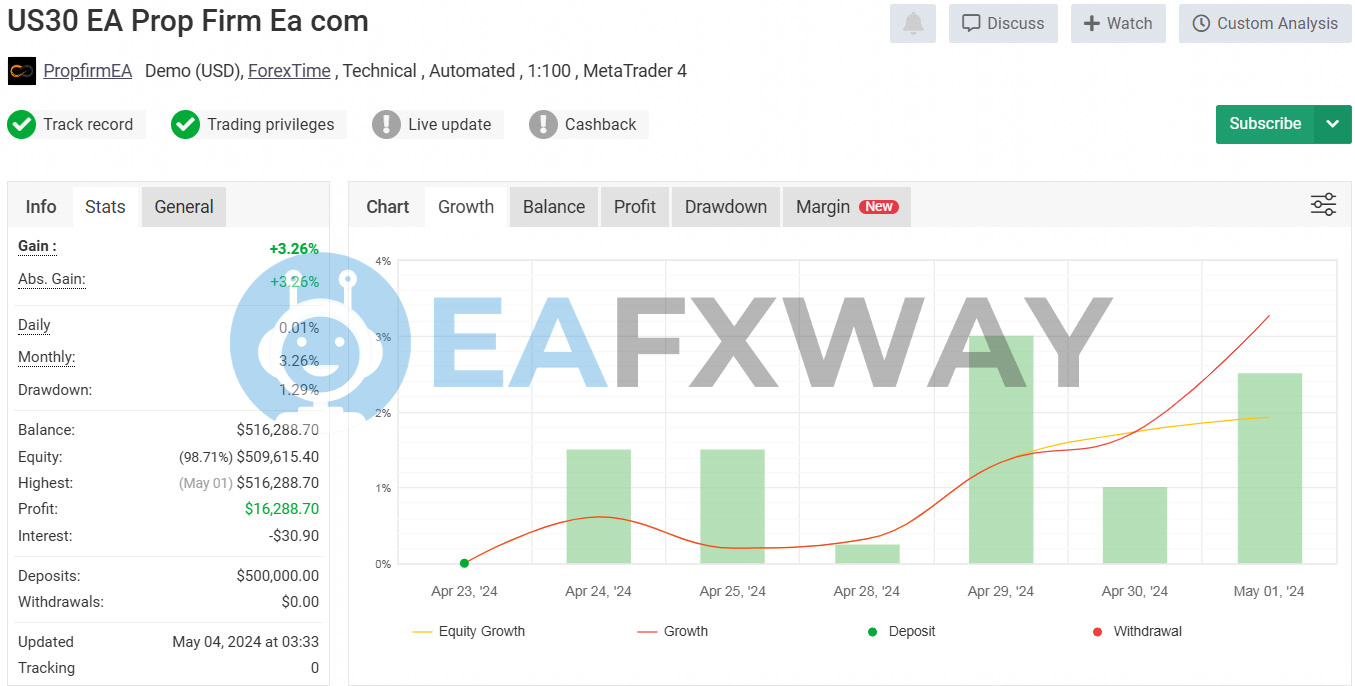Toggle the Withdrawal legend marker

pos(1137,632)
